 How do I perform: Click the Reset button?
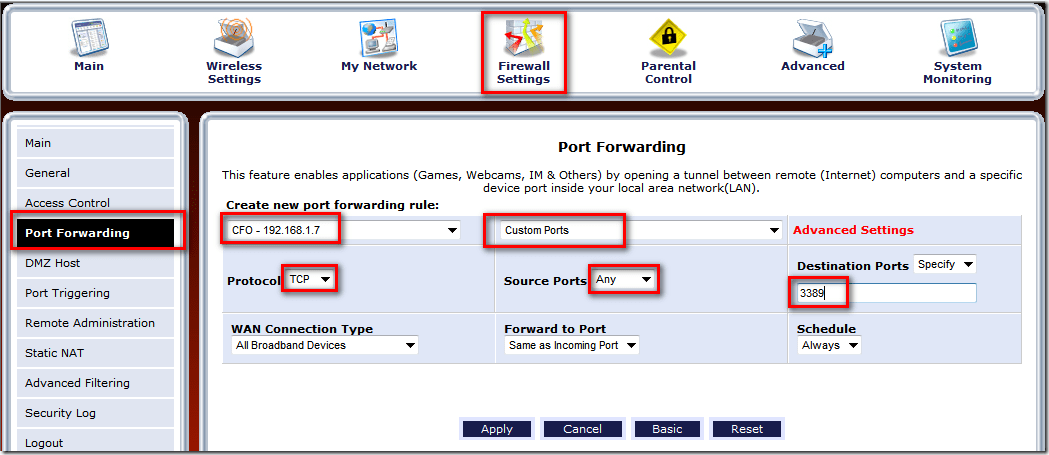(x=747, y=429)
